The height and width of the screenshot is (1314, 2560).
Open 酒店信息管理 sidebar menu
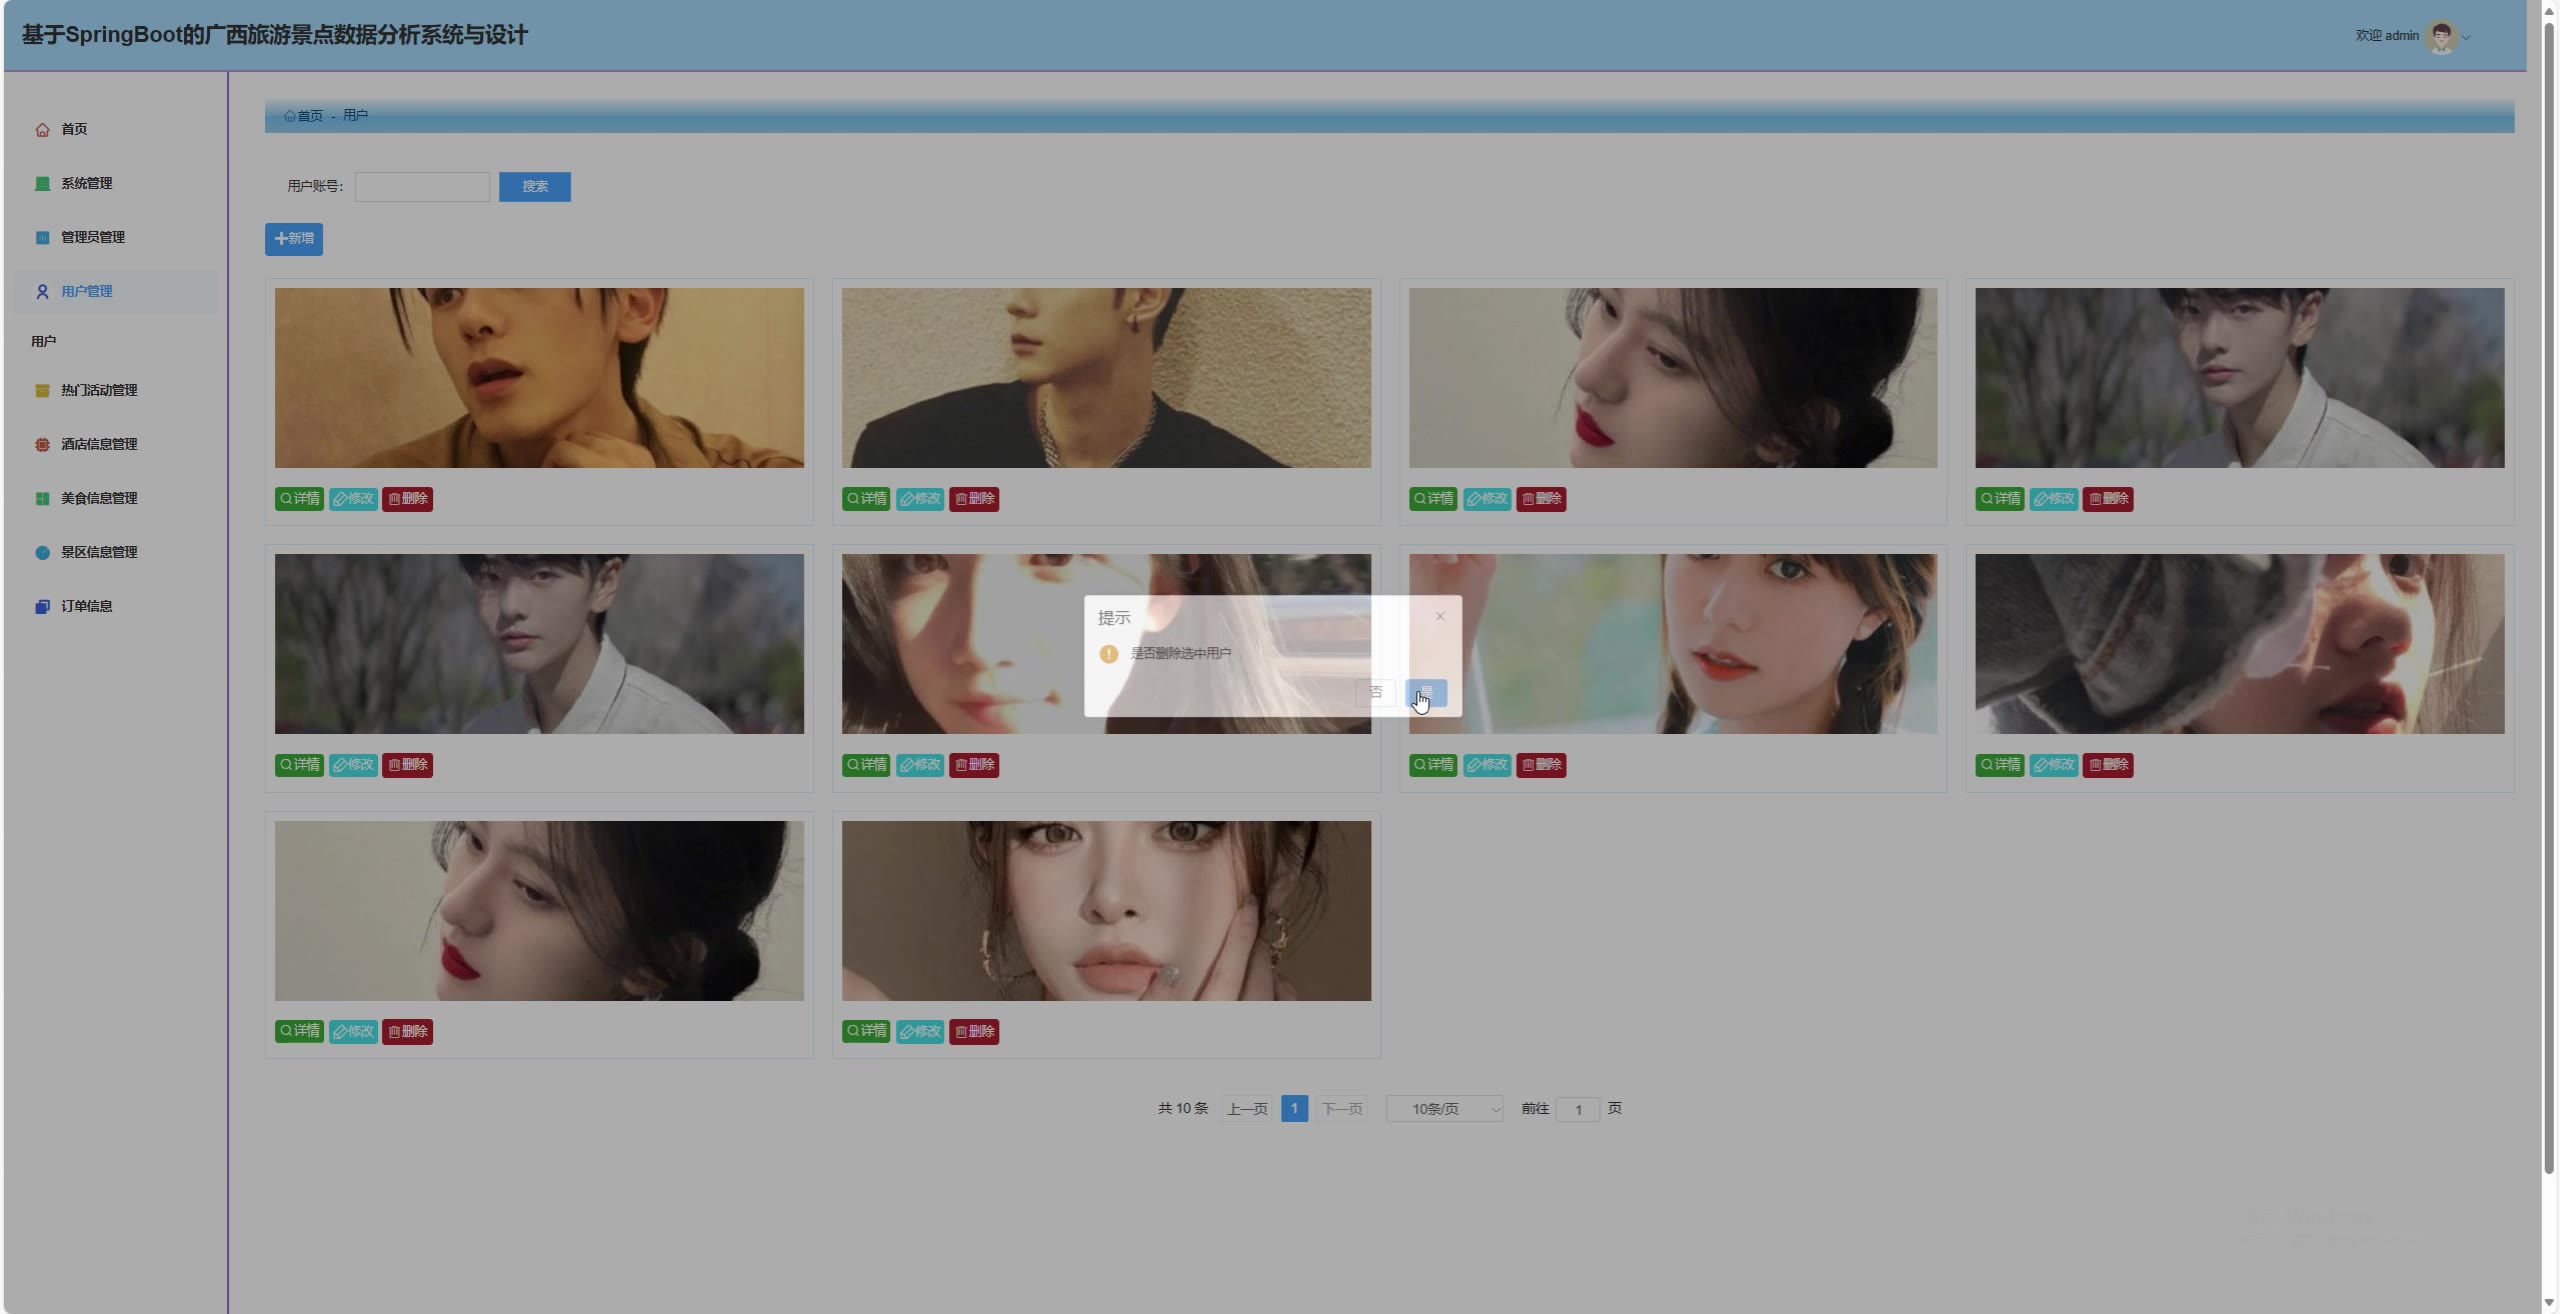[98, 445]
